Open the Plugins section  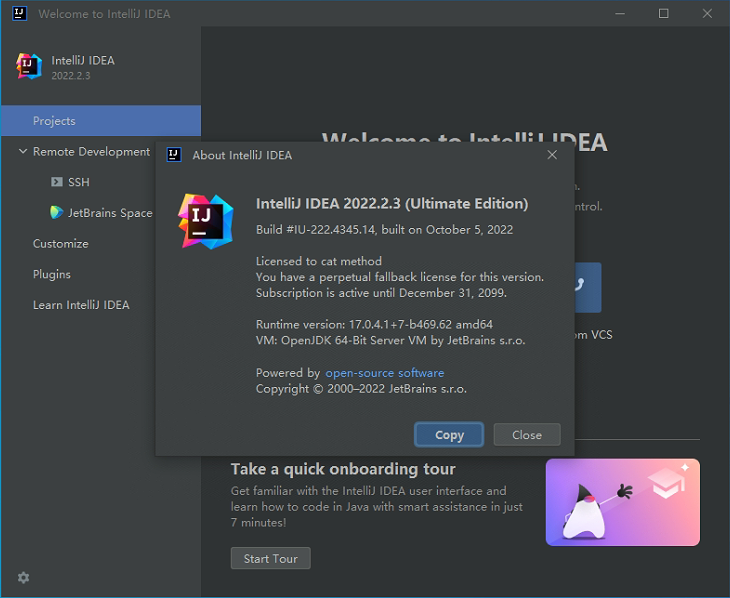point(52,274)
